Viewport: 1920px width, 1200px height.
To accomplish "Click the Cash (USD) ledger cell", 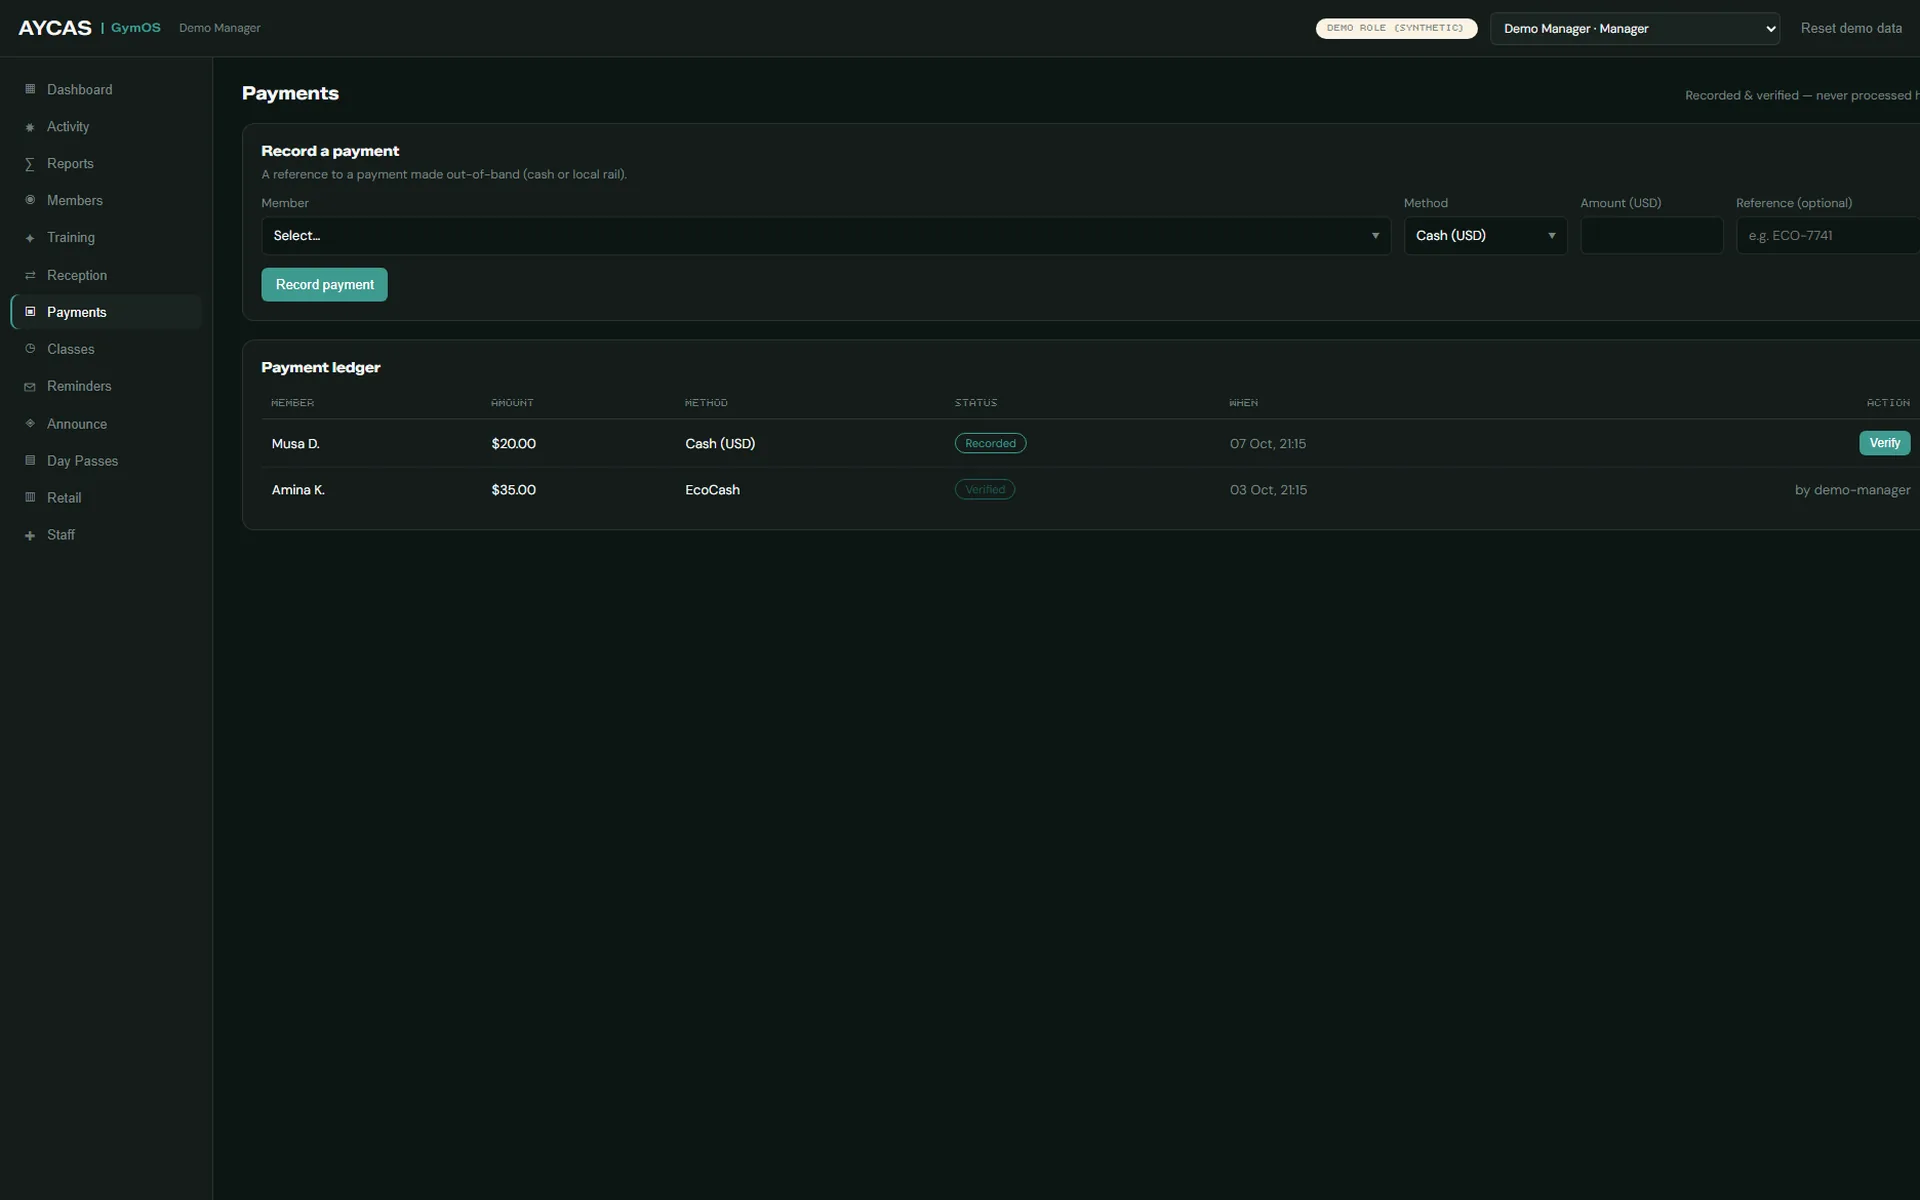I will click(x=720, y=444).
